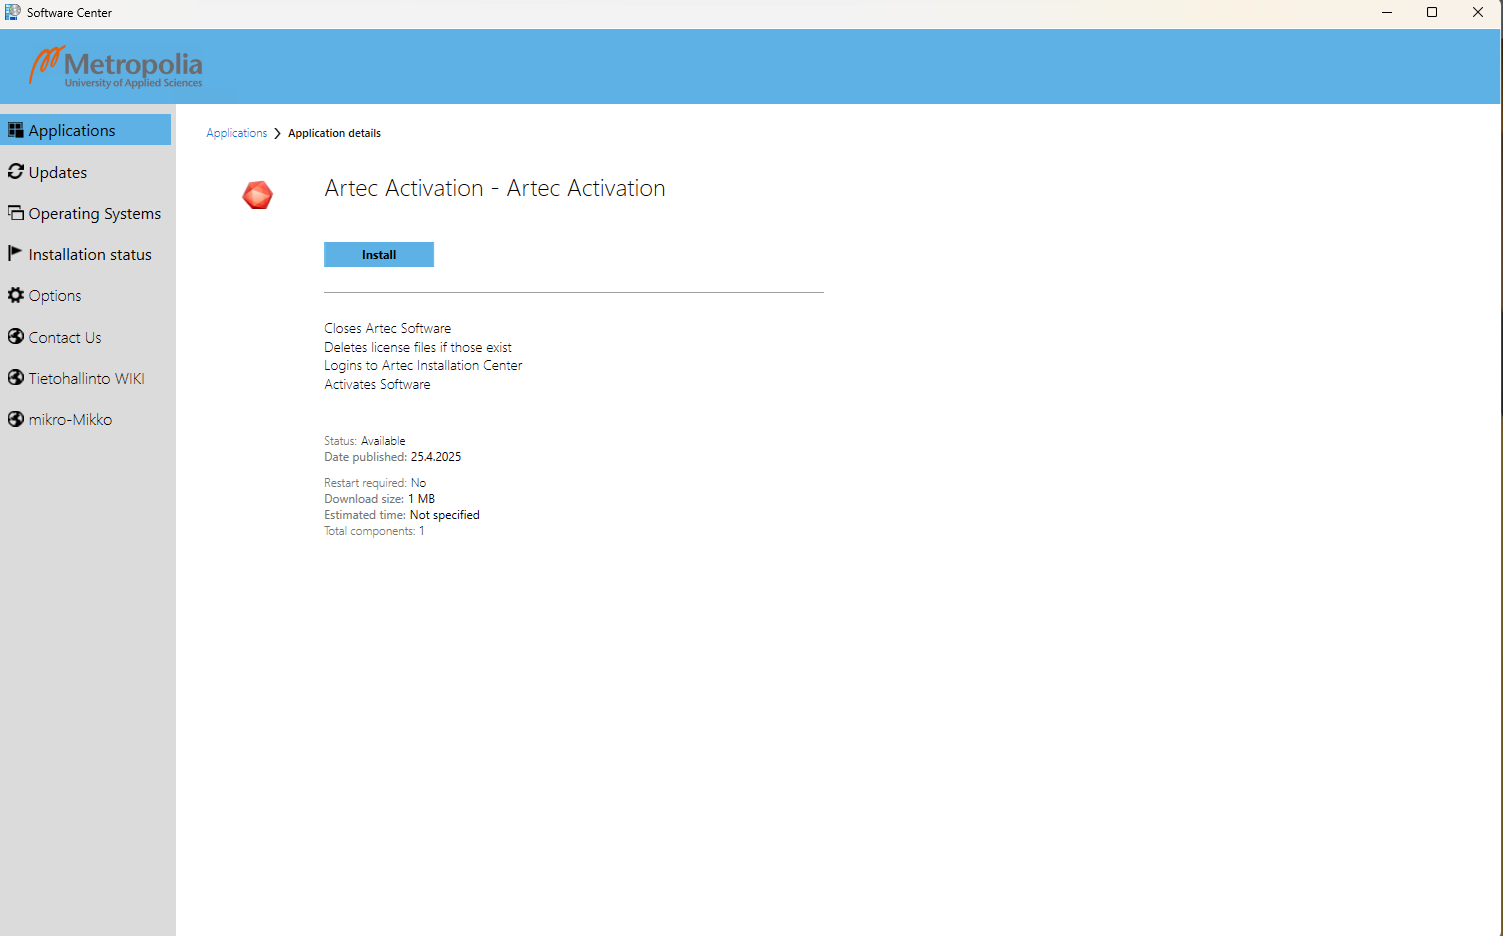
Task: Click the Options gear icon
Action: click(x=15, y=295)
